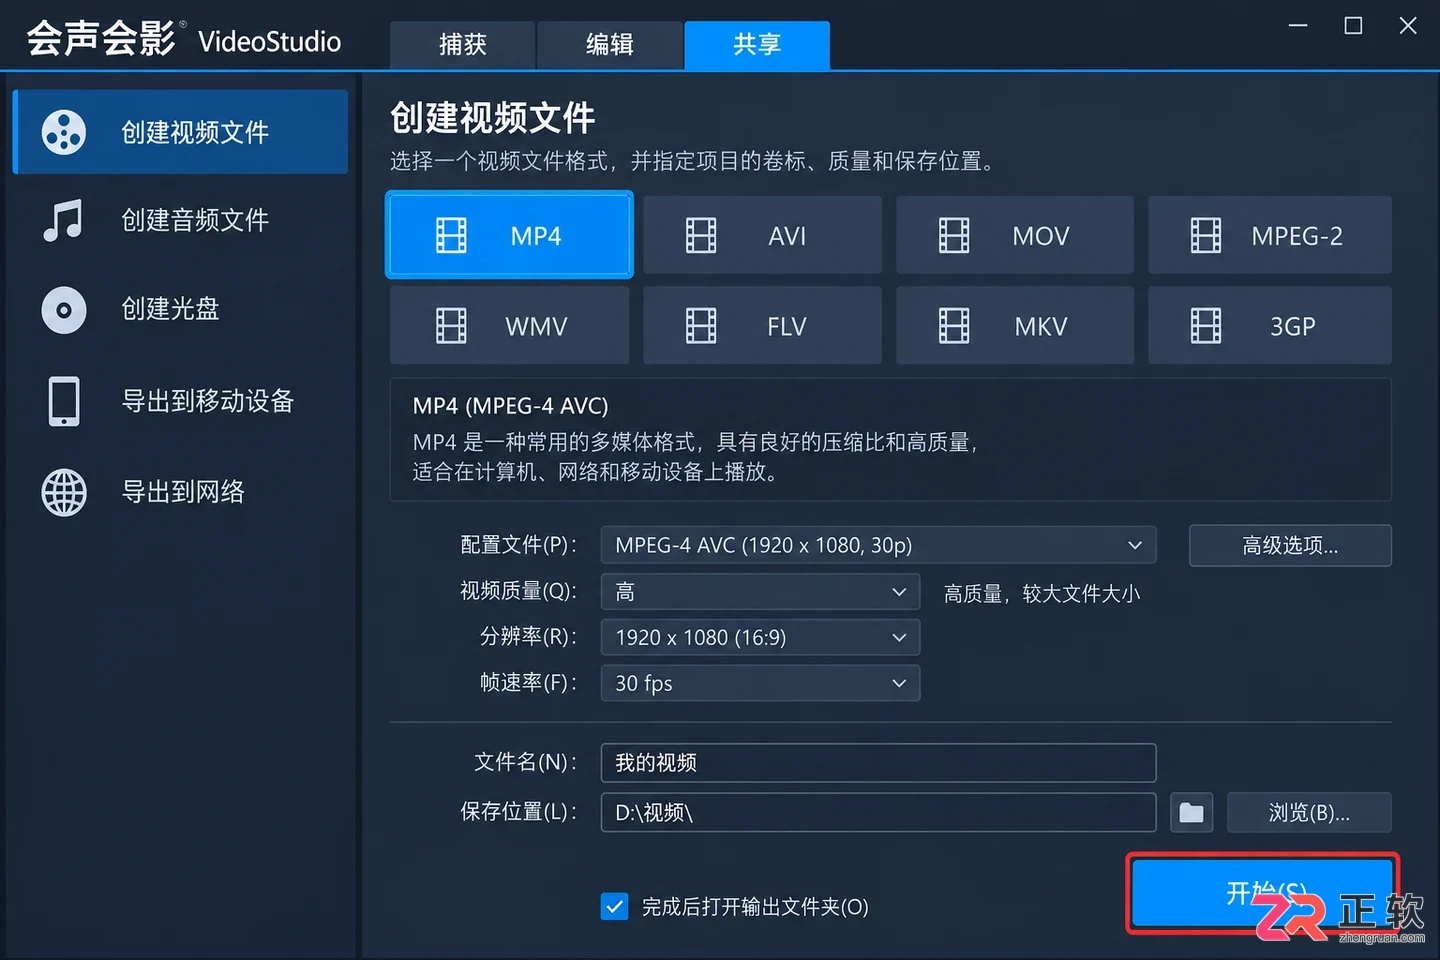Choose the WMV format button
This screenshot has width=1440, height=960.
[x=510, y=325]
